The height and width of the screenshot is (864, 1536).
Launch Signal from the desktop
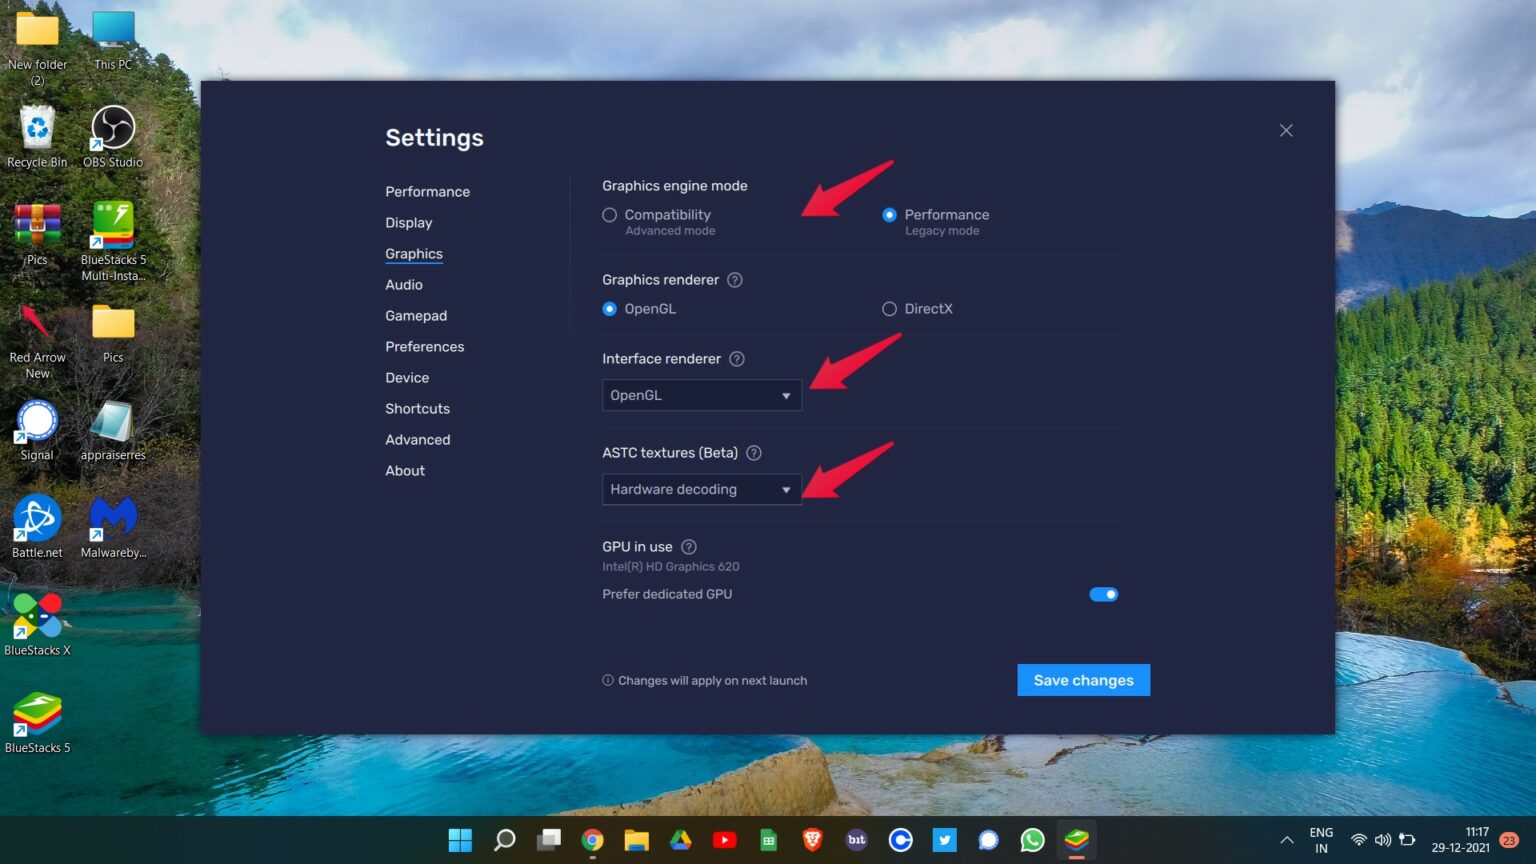pos(37,420)
